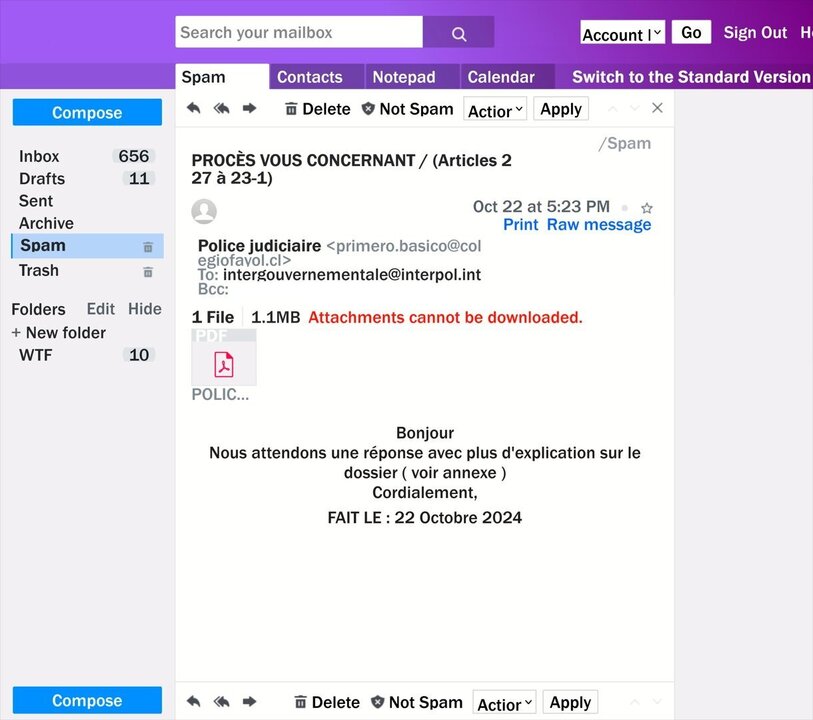Screen dimensions: 813x720
Task: Open the Inbox folder
Action: pos(39,156)
